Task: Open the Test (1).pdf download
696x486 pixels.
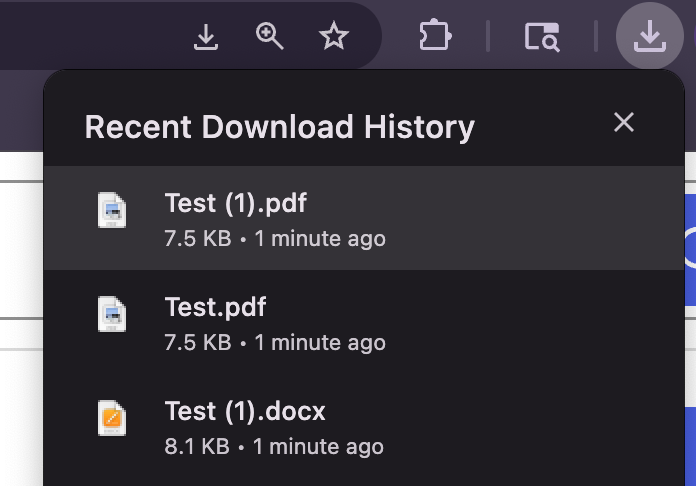Action: (x=364, y=218)
